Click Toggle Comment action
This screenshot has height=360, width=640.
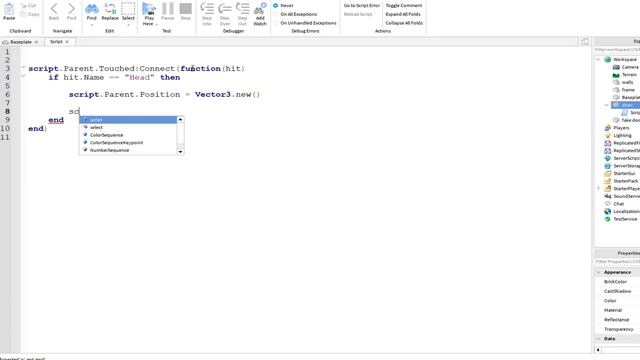404,6
